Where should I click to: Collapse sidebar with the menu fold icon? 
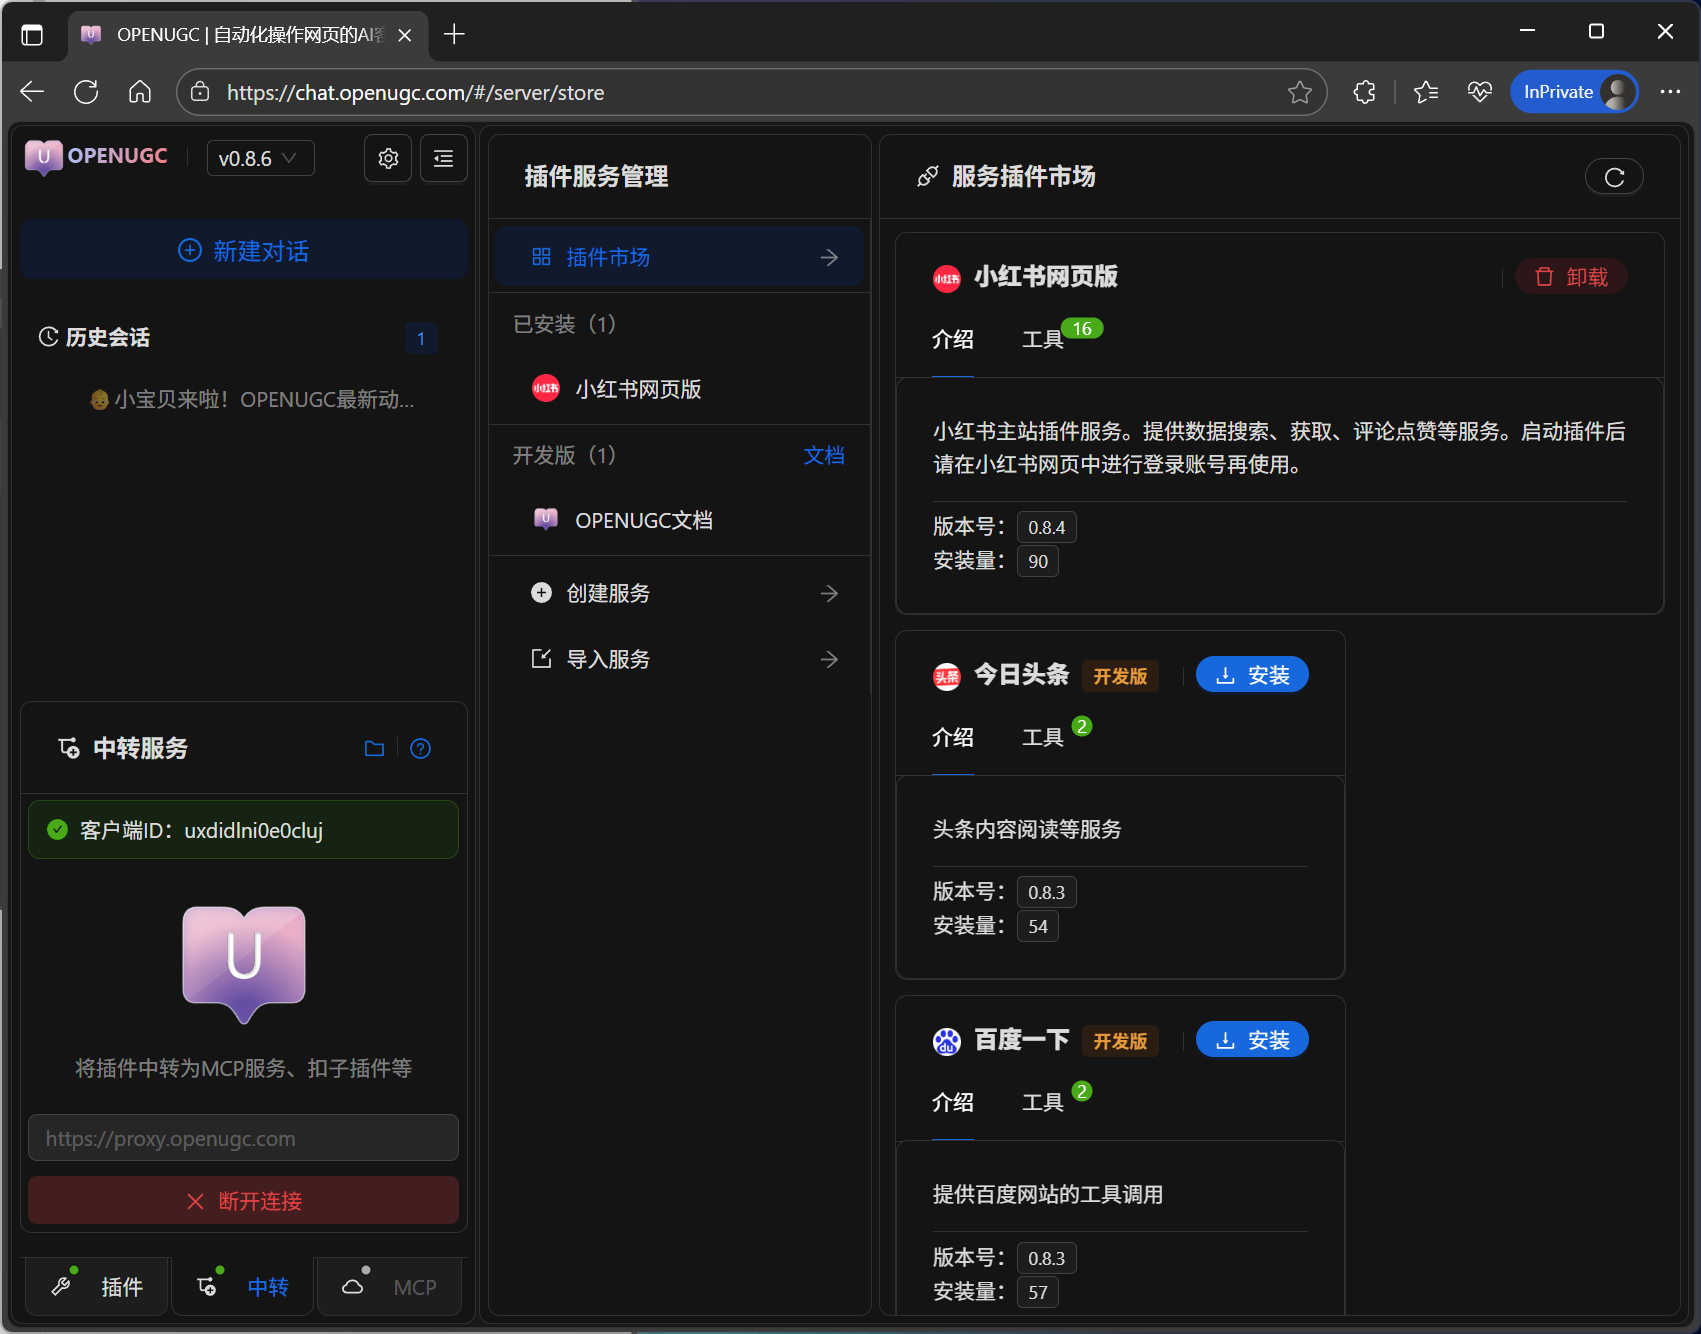(444, 158)
